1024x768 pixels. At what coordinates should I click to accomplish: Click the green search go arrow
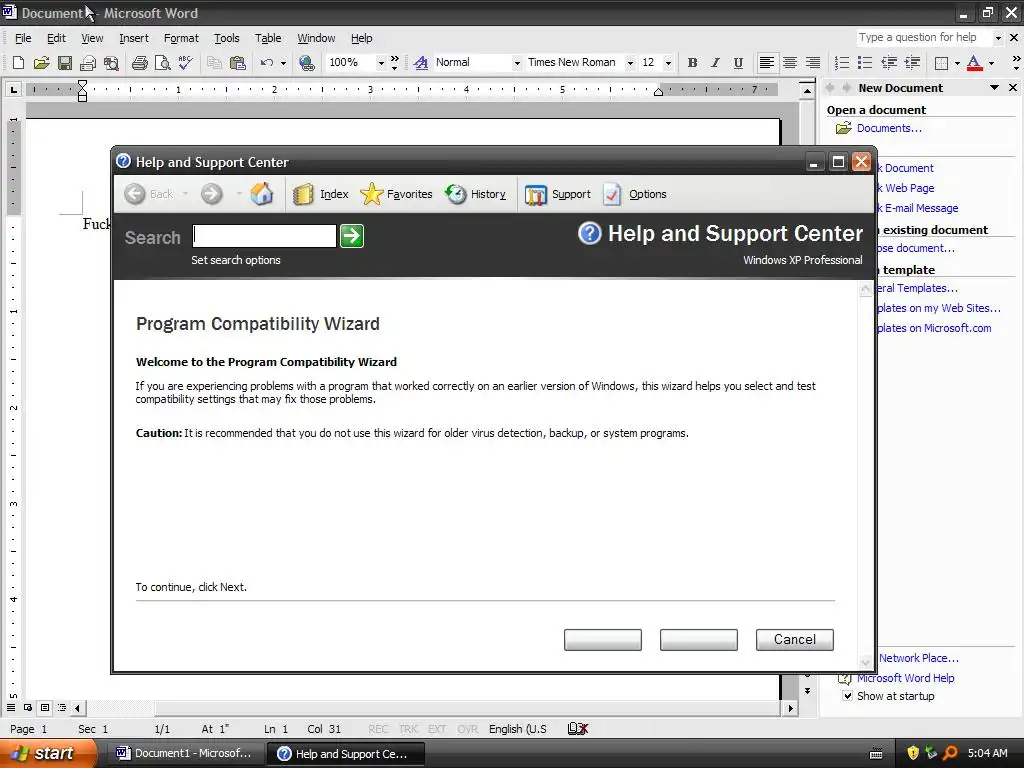352,236
